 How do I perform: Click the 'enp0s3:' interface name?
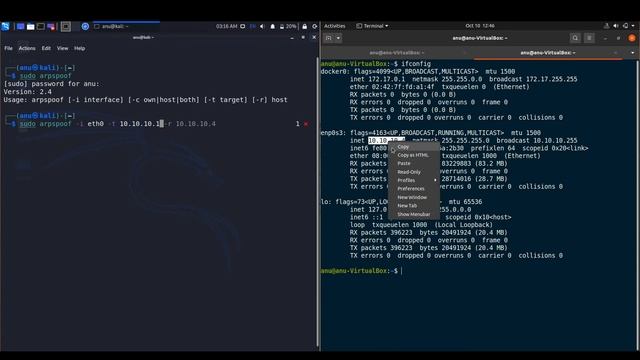tap(333, 133)
